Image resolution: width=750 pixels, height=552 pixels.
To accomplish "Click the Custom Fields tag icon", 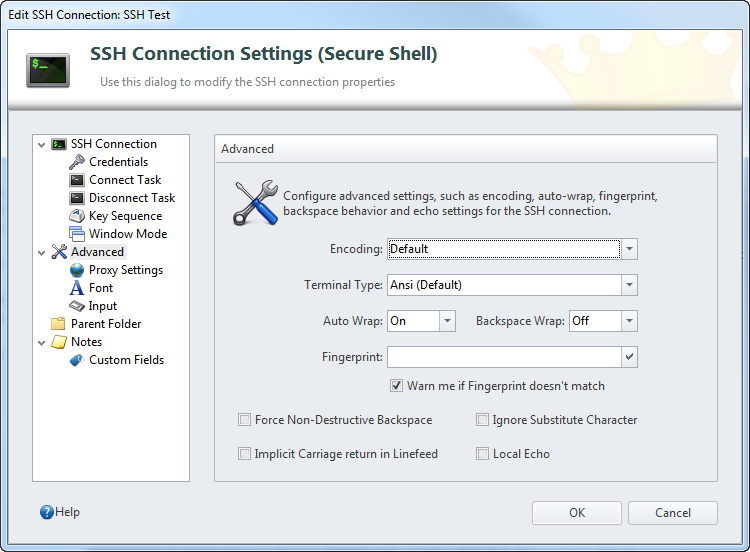I will [77, 360].
